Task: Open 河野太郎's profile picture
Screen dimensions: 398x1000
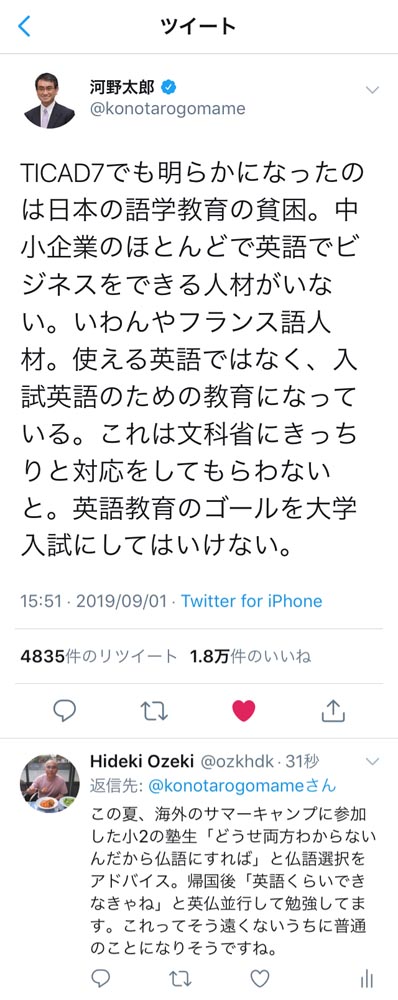Action: [x=49, y=100]
